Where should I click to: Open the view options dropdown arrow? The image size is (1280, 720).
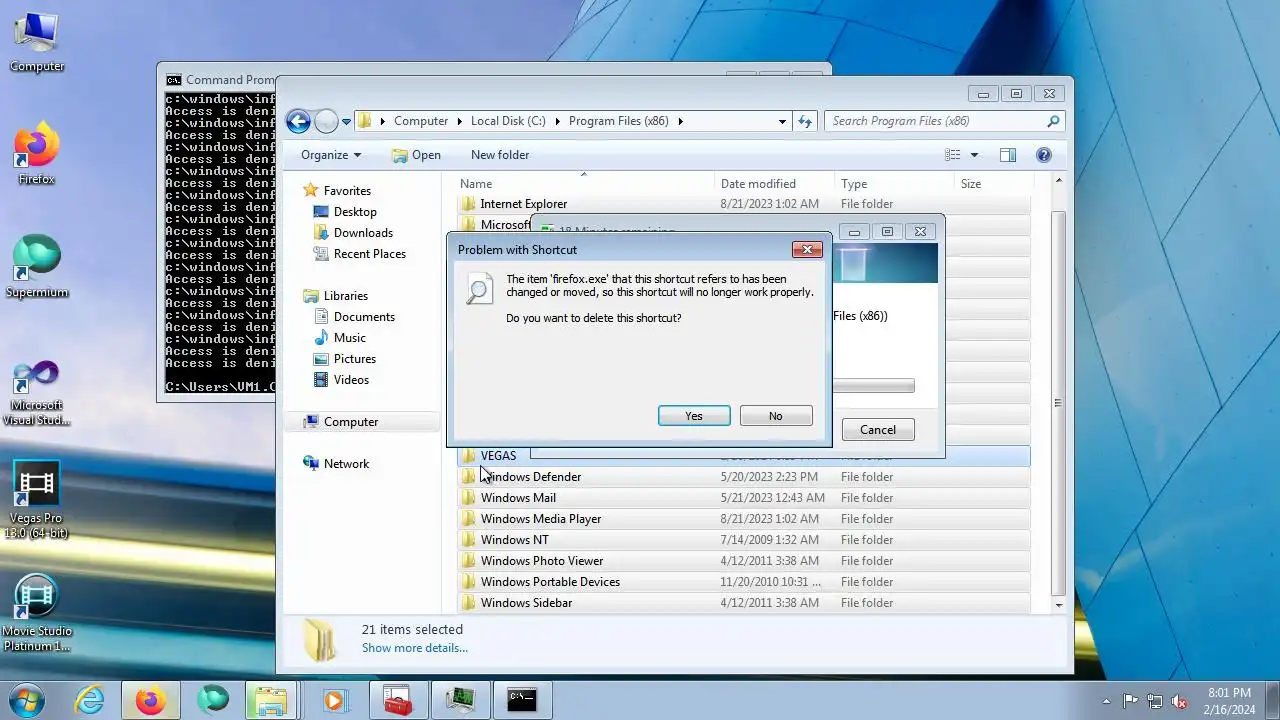click(x=974, y=155)
